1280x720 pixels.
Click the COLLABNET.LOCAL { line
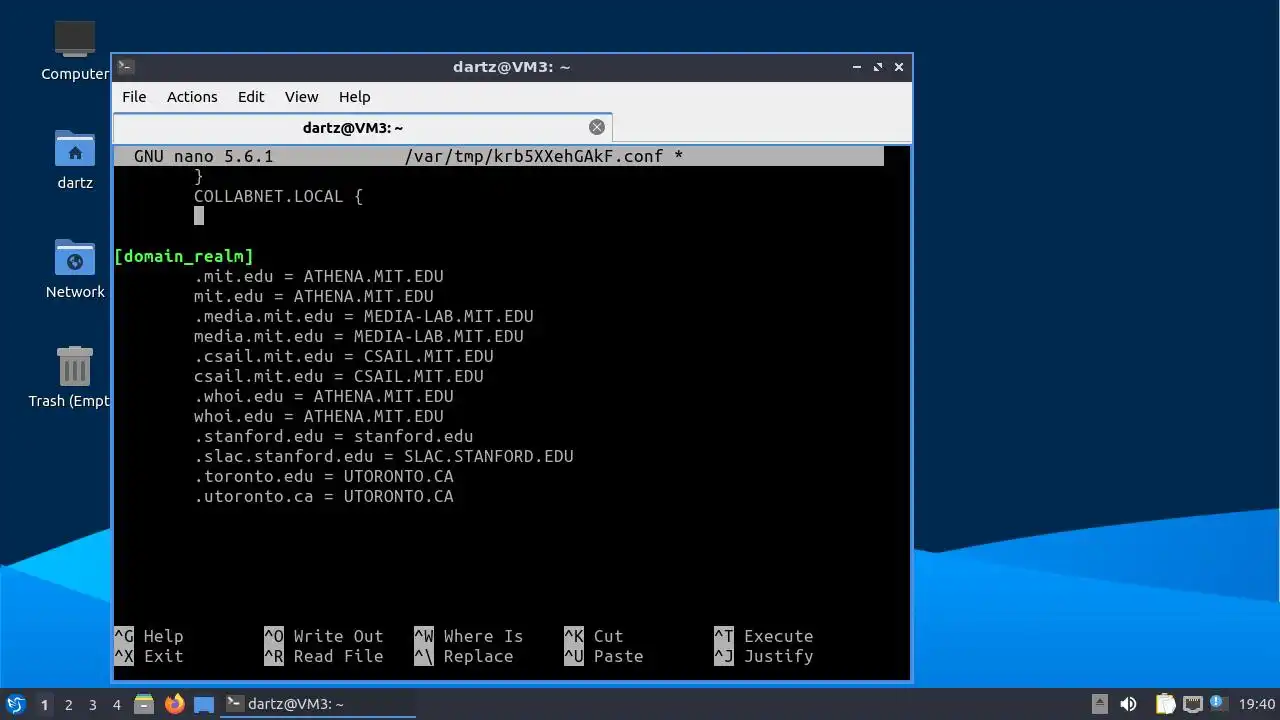point(278,196)
